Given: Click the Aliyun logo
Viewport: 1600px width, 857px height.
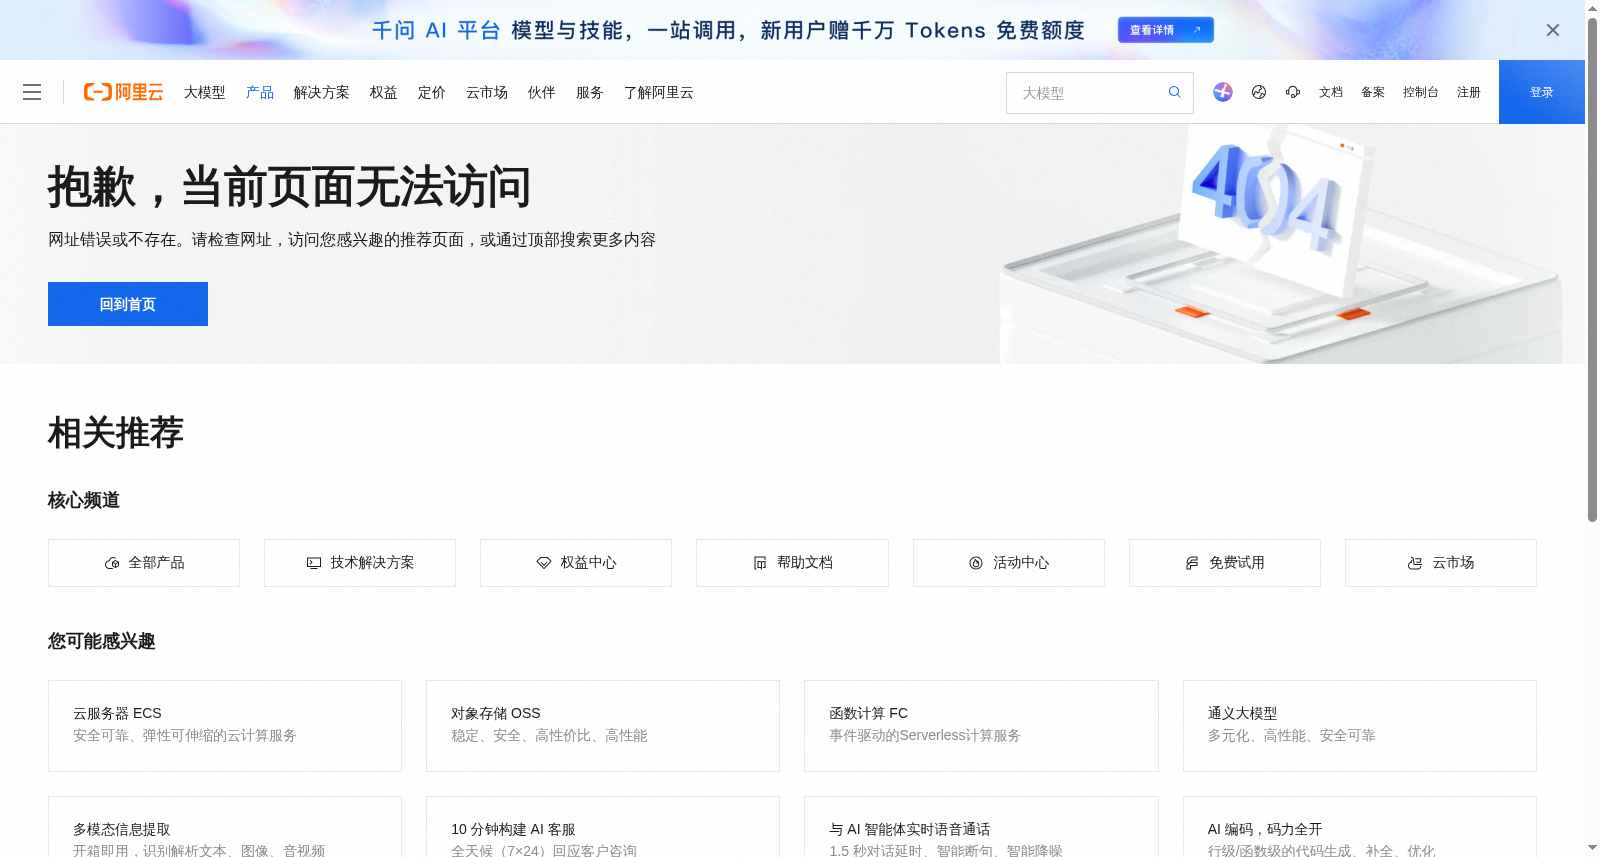Looking at the screenshot, I should (x=123, y=92).
